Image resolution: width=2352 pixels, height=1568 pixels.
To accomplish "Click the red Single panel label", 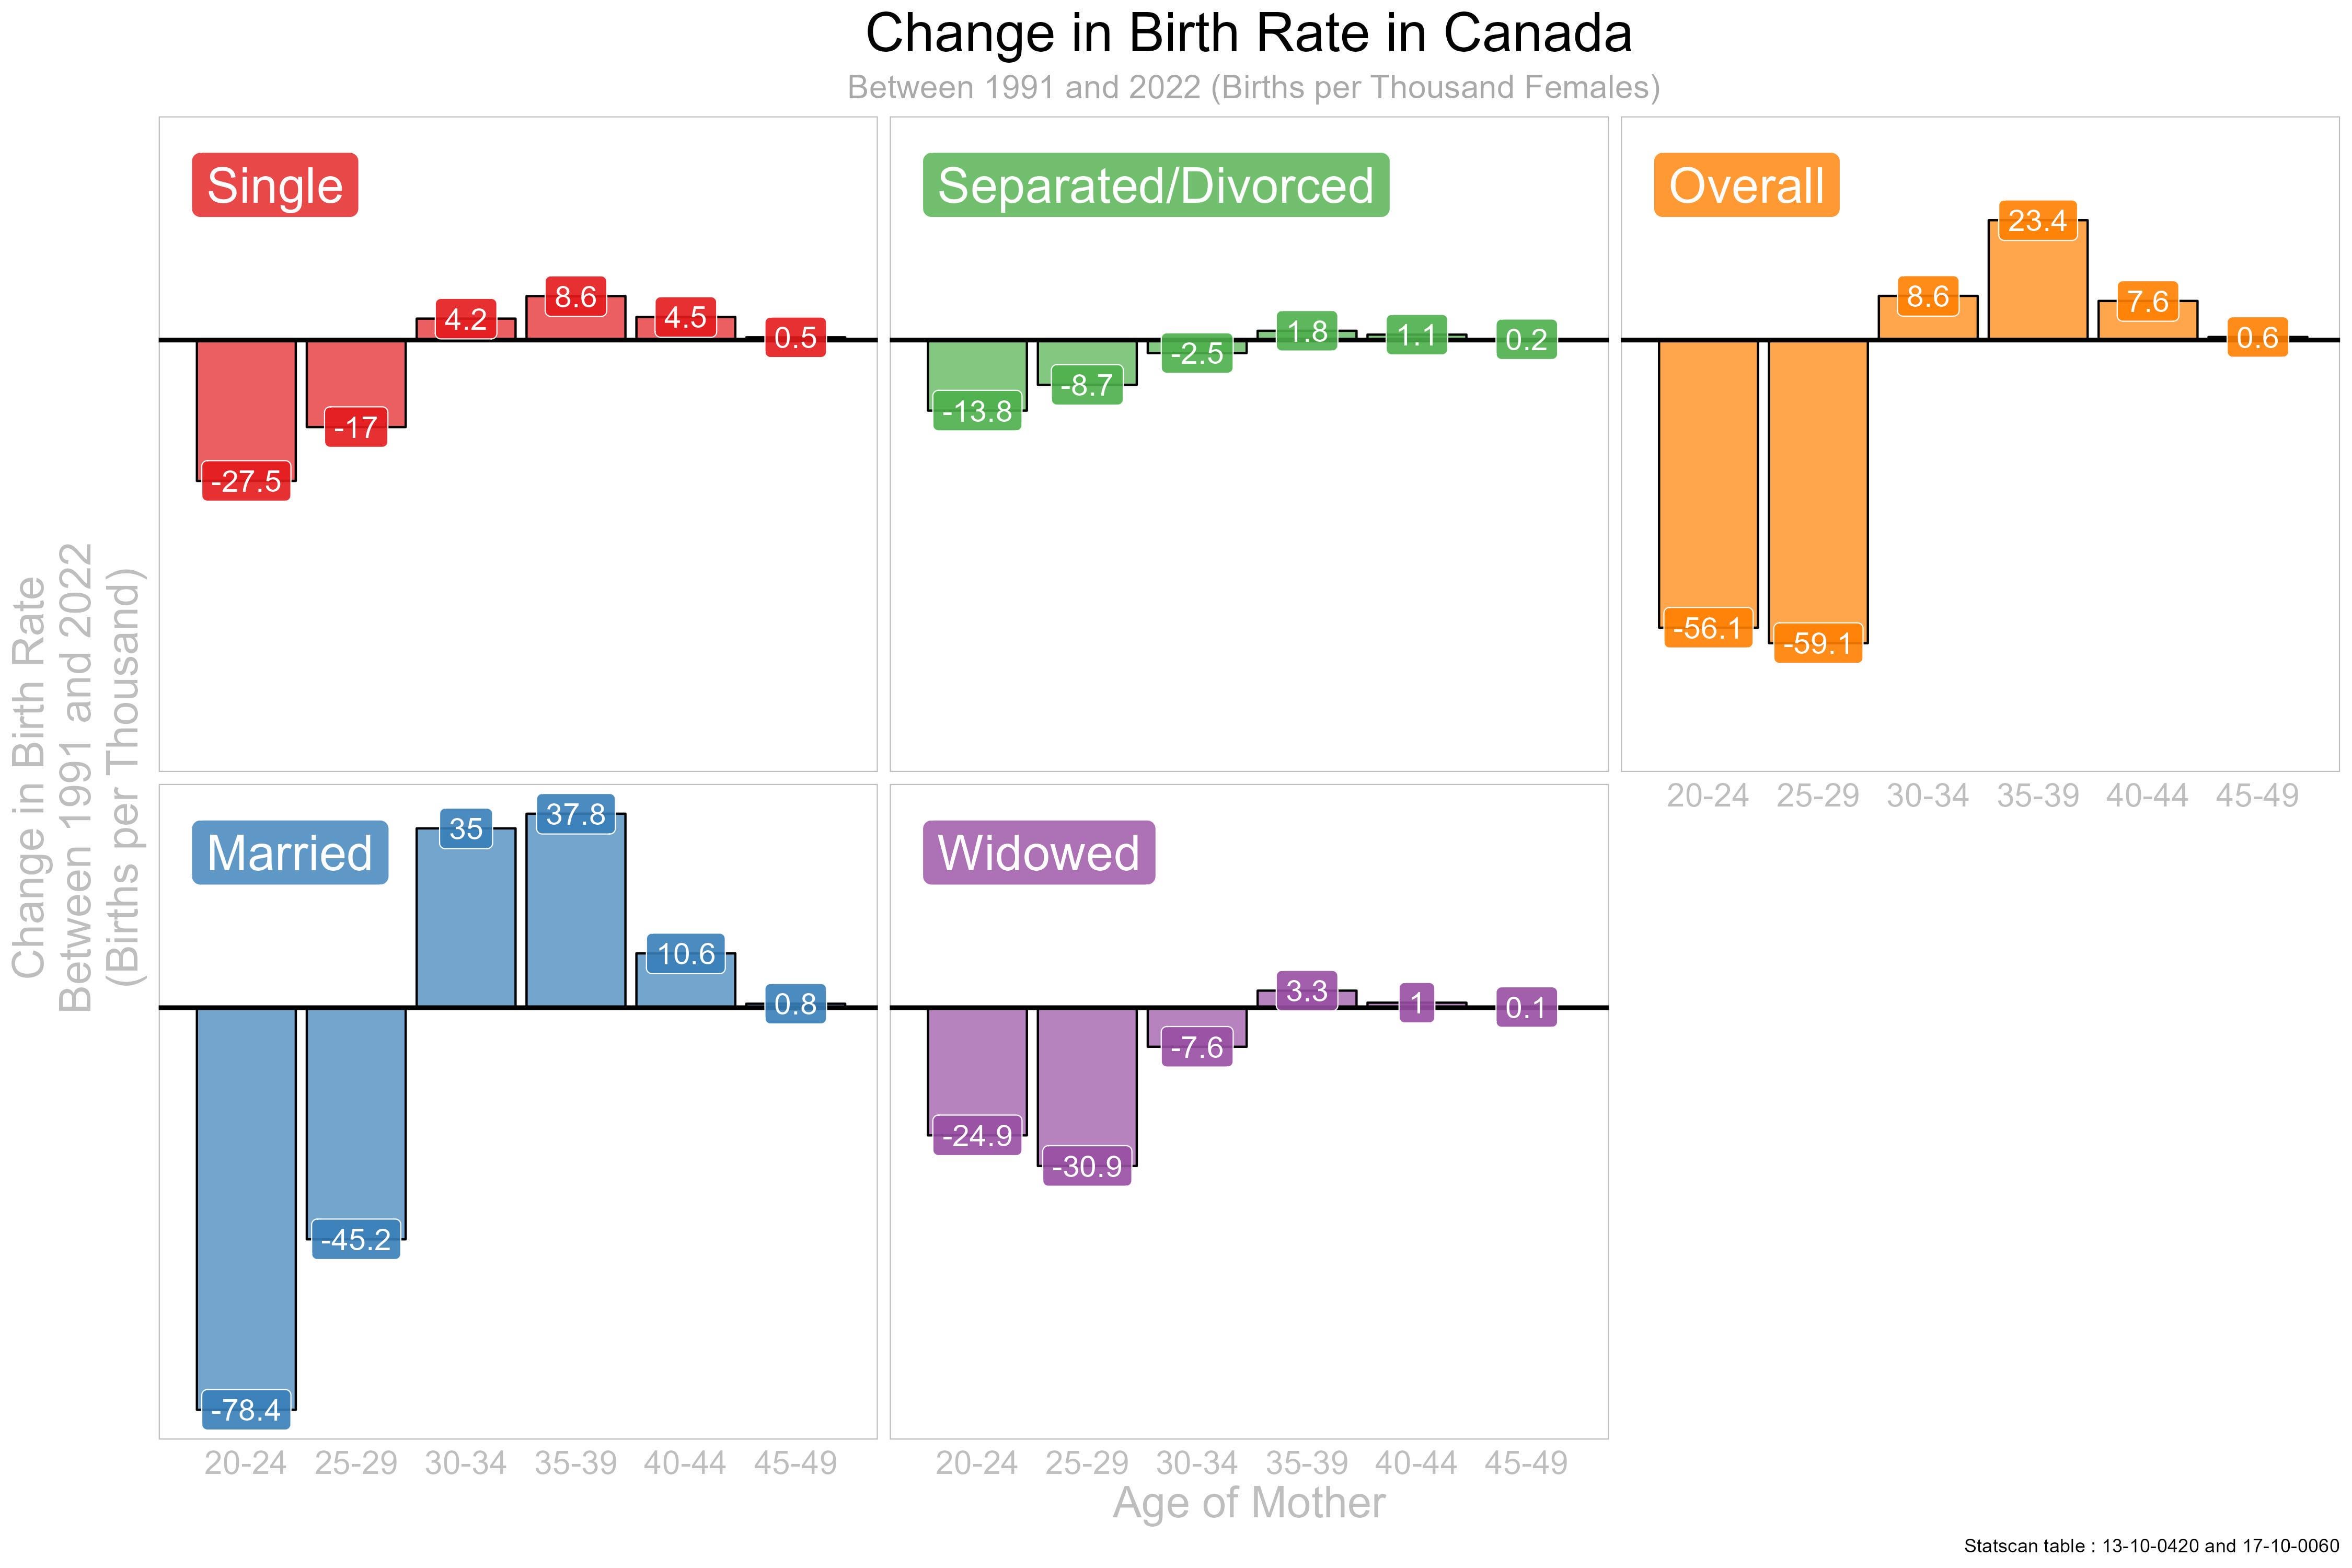I will 274,185.
